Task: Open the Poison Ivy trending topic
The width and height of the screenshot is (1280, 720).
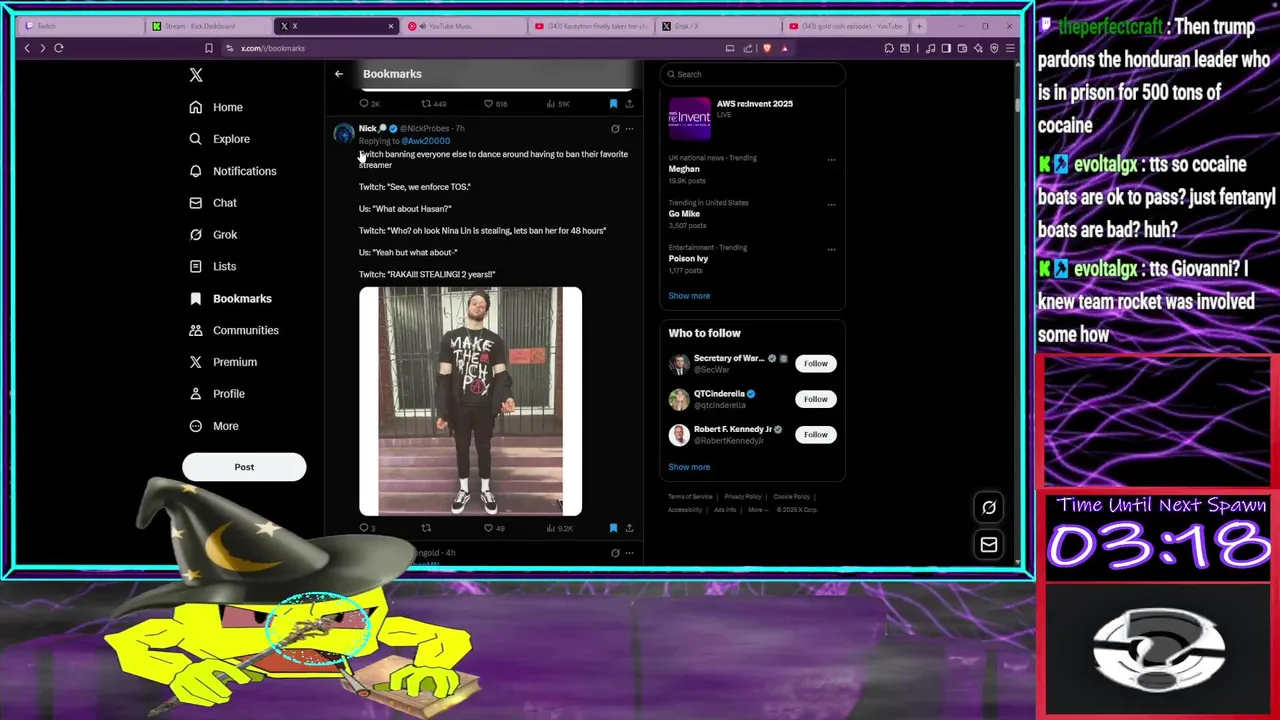Action: (x=688, y=259)
